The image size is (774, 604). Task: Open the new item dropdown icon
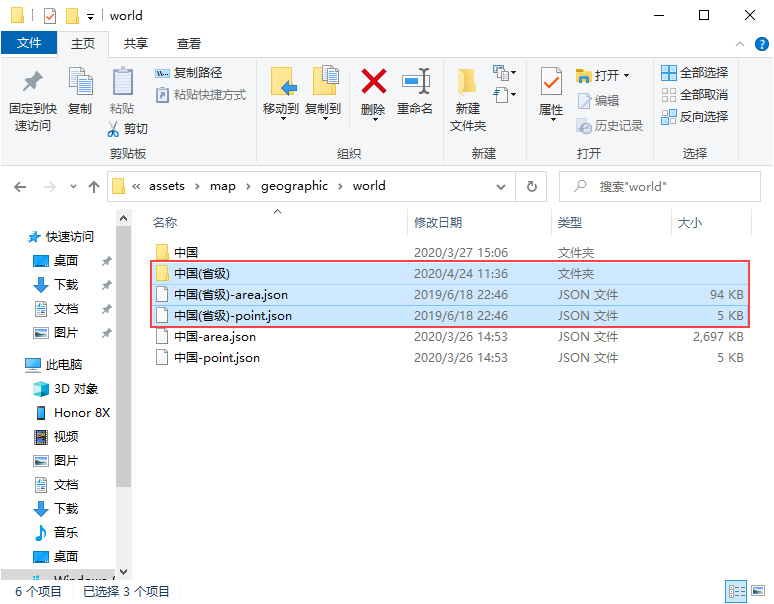(504, 73)
